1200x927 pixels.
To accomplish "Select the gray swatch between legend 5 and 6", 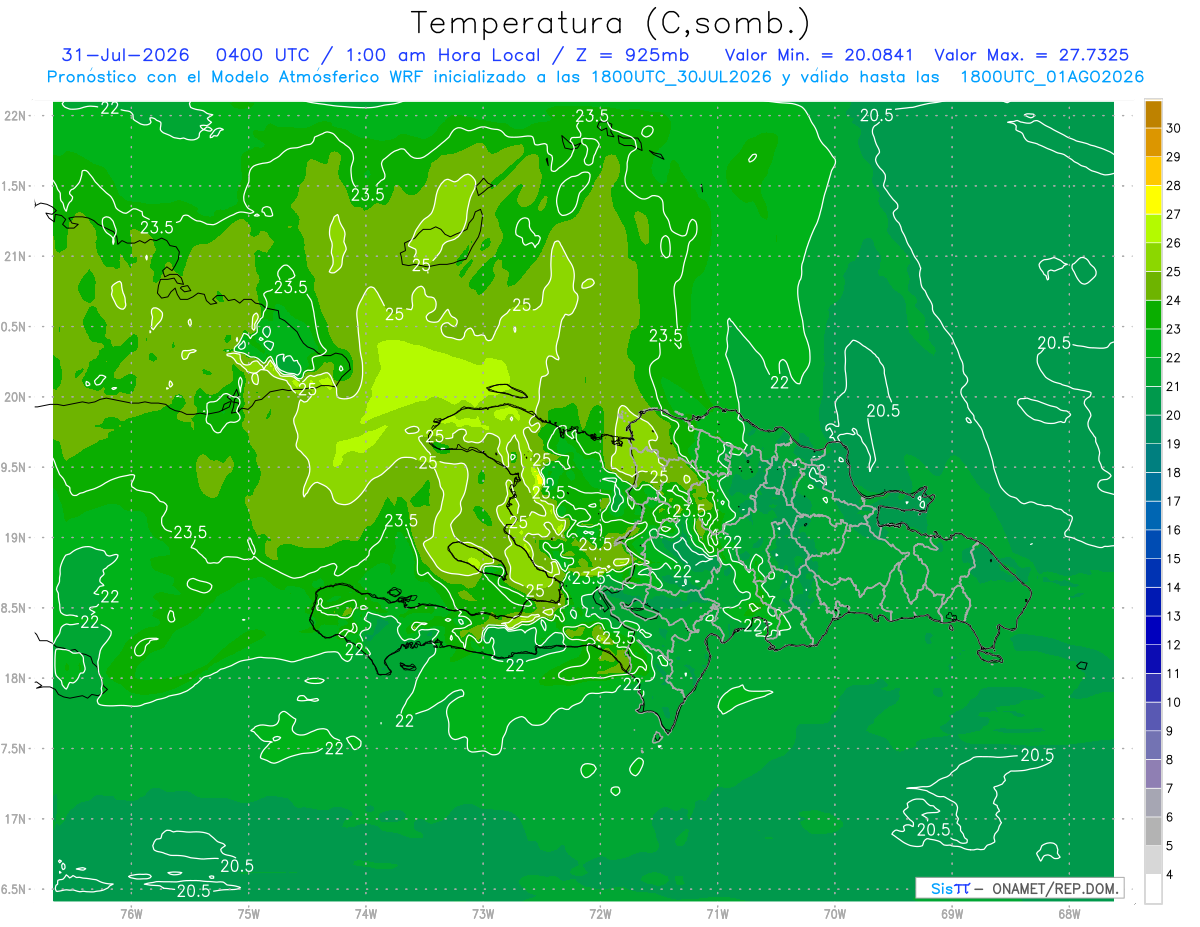I will (1153, 831).
